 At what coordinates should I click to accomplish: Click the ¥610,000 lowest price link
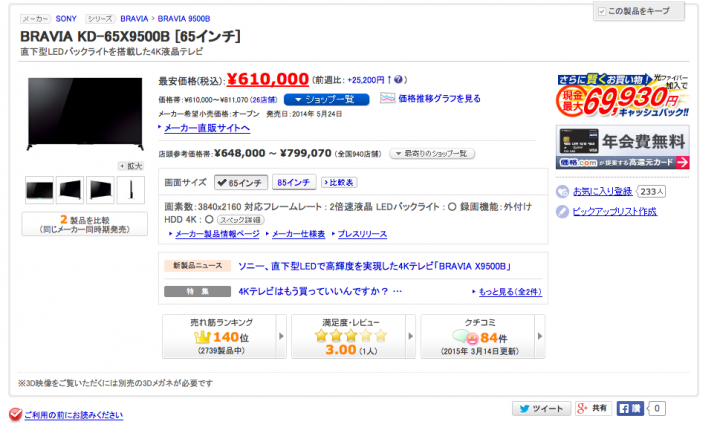pyautogui.click(x=268, y=79)
